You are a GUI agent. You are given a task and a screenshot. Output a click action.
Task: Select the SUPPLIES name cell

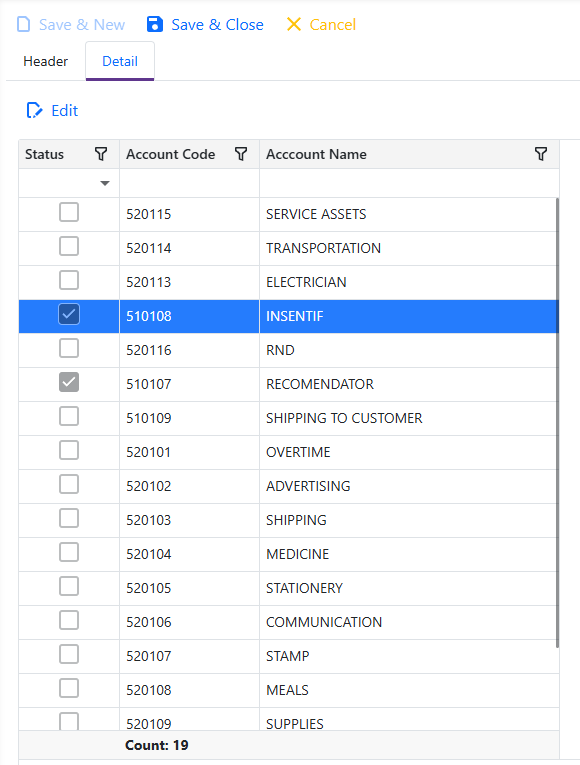click(x=408, y=720)
